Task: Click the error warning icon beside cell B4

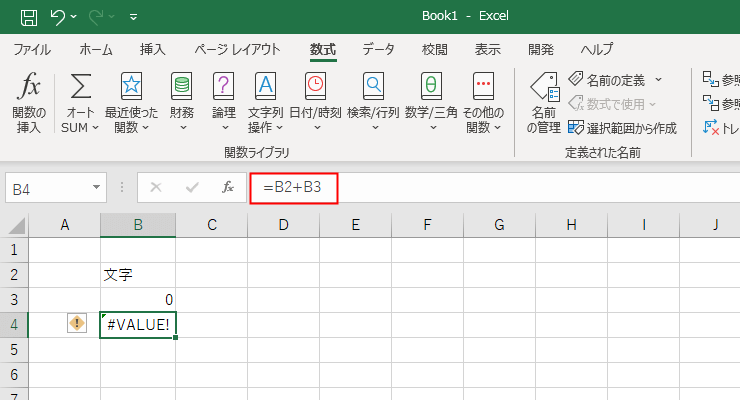Action: pyautogui.click(x=77, y=323)
